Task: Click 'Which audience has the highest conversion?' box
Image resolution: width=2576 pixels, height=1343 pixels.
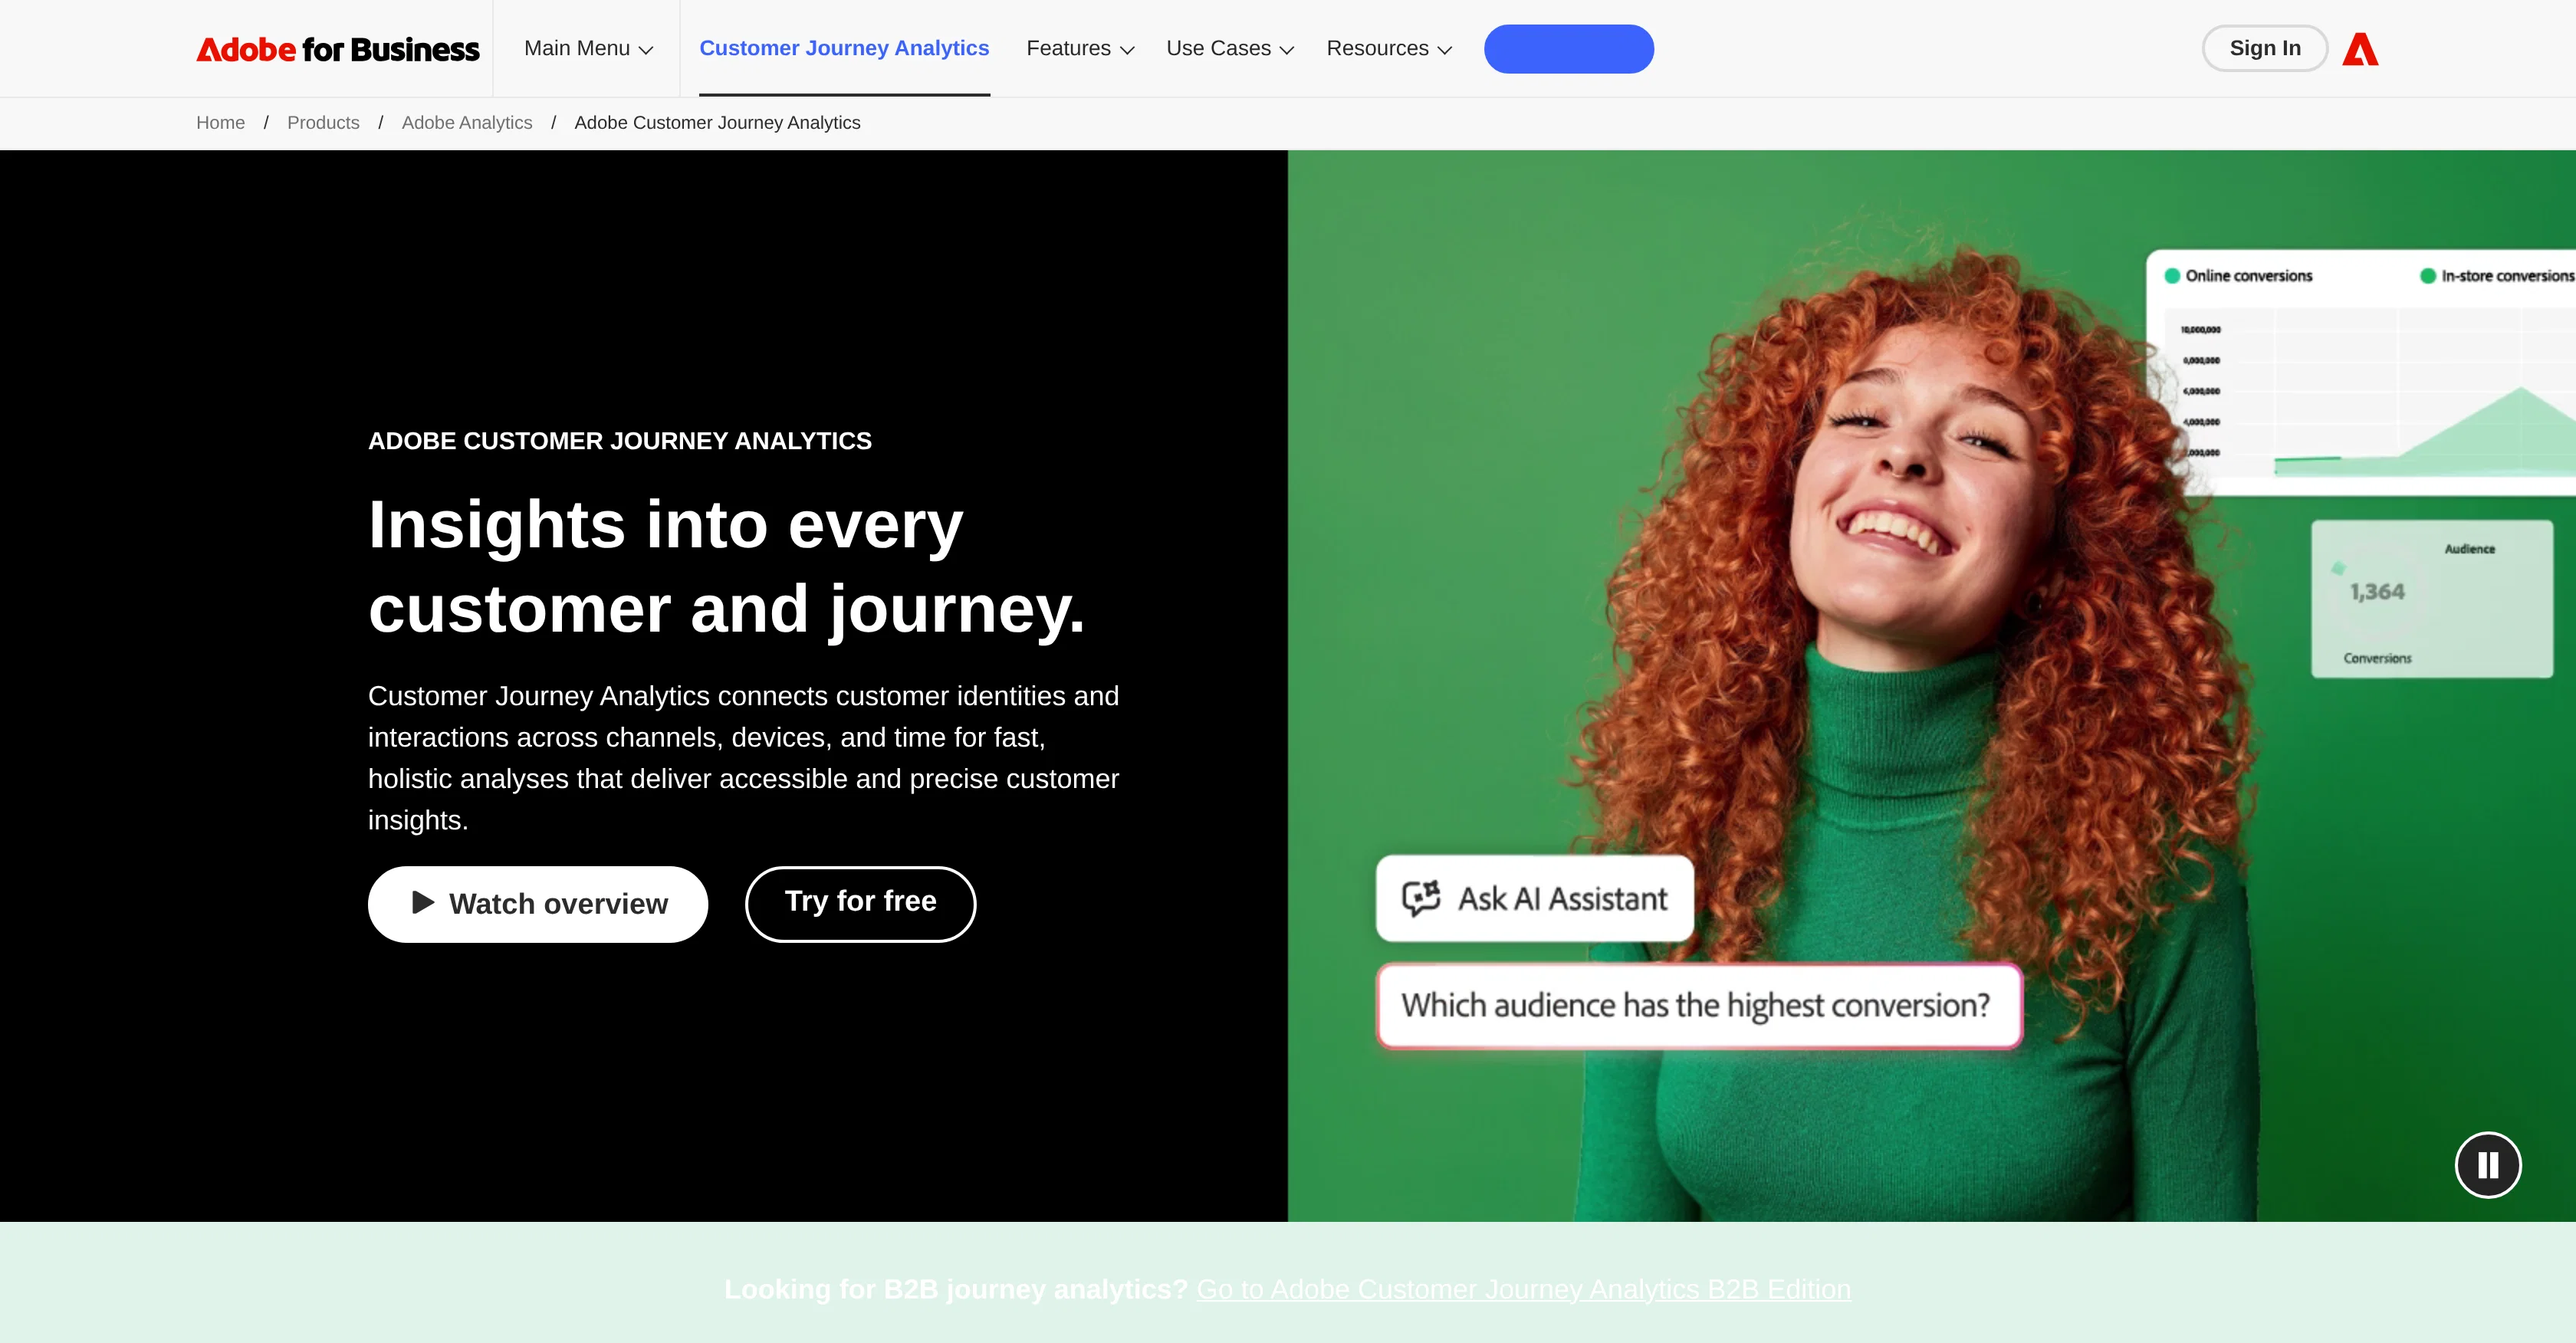Action: (1699, 1005)
